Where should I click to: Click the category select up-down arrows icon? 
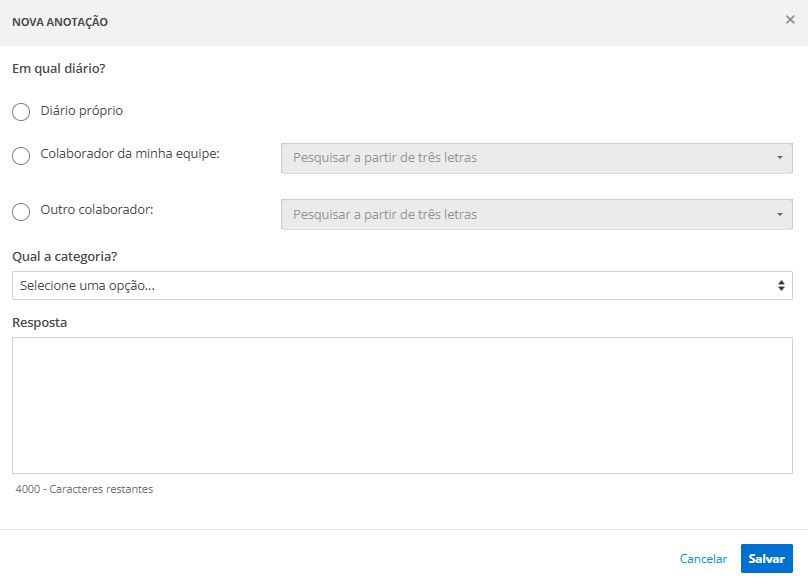[781, 286]
